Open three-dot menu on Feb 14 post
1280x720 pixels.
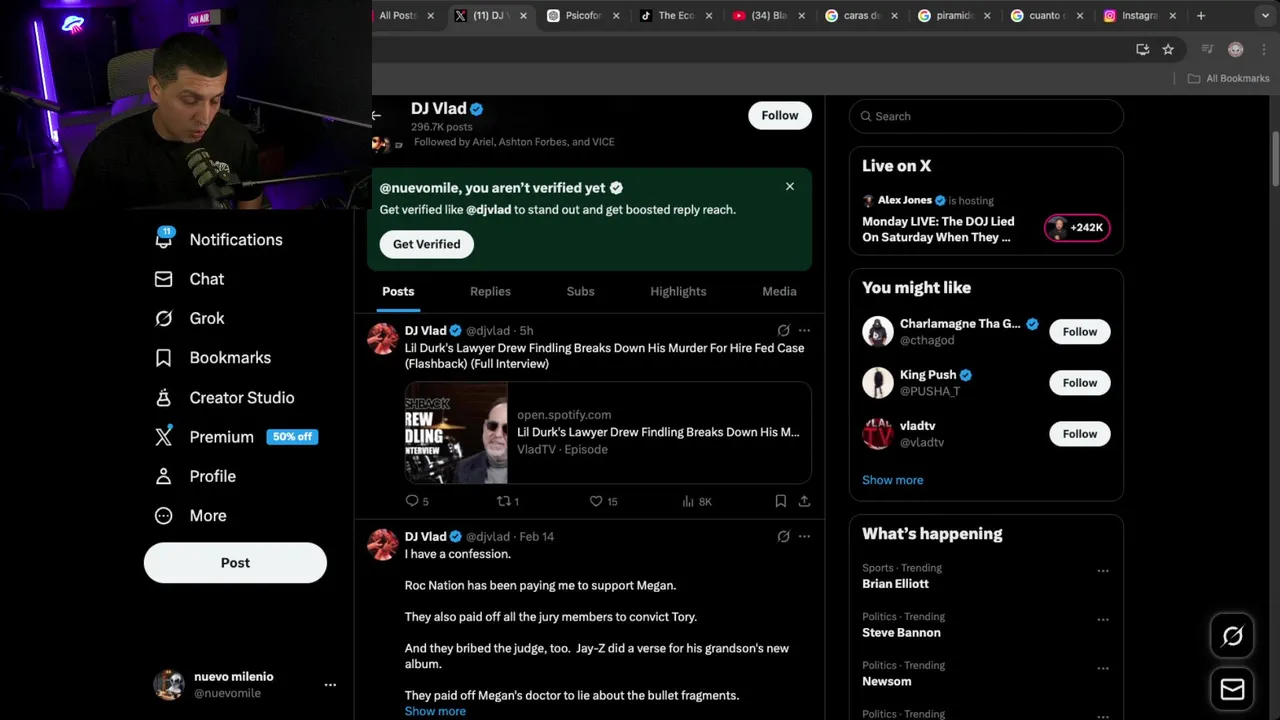click(x=804, y=536)
